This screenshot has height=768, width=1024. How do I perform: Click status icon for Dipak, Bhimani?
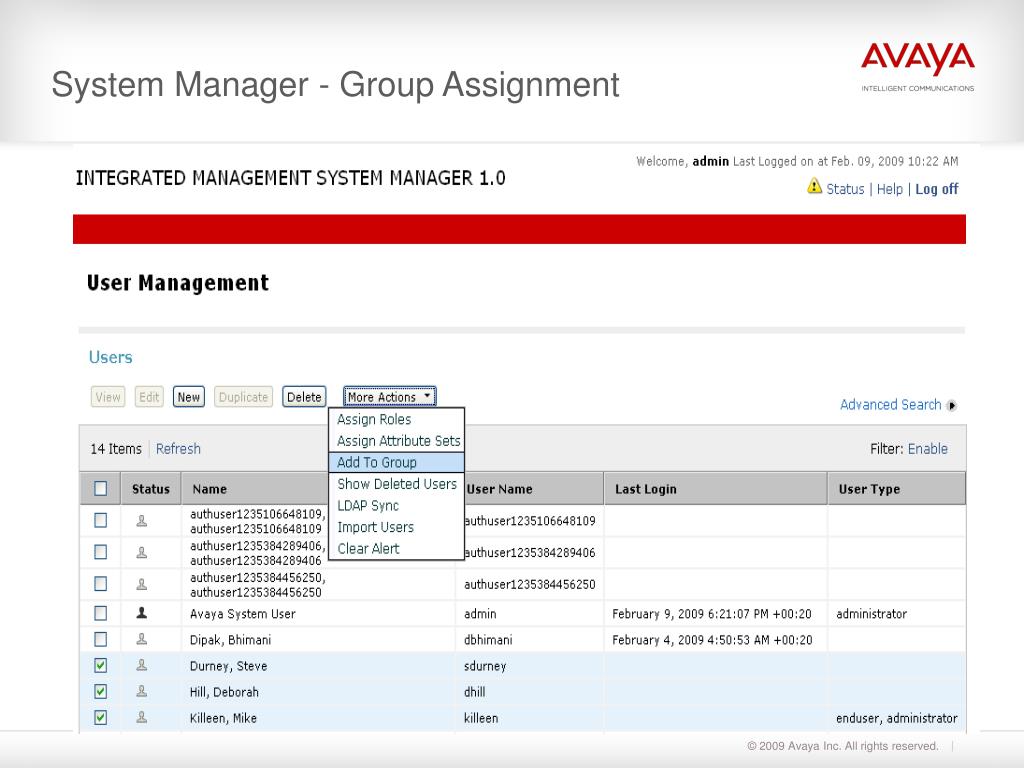[x=141, y=639]
